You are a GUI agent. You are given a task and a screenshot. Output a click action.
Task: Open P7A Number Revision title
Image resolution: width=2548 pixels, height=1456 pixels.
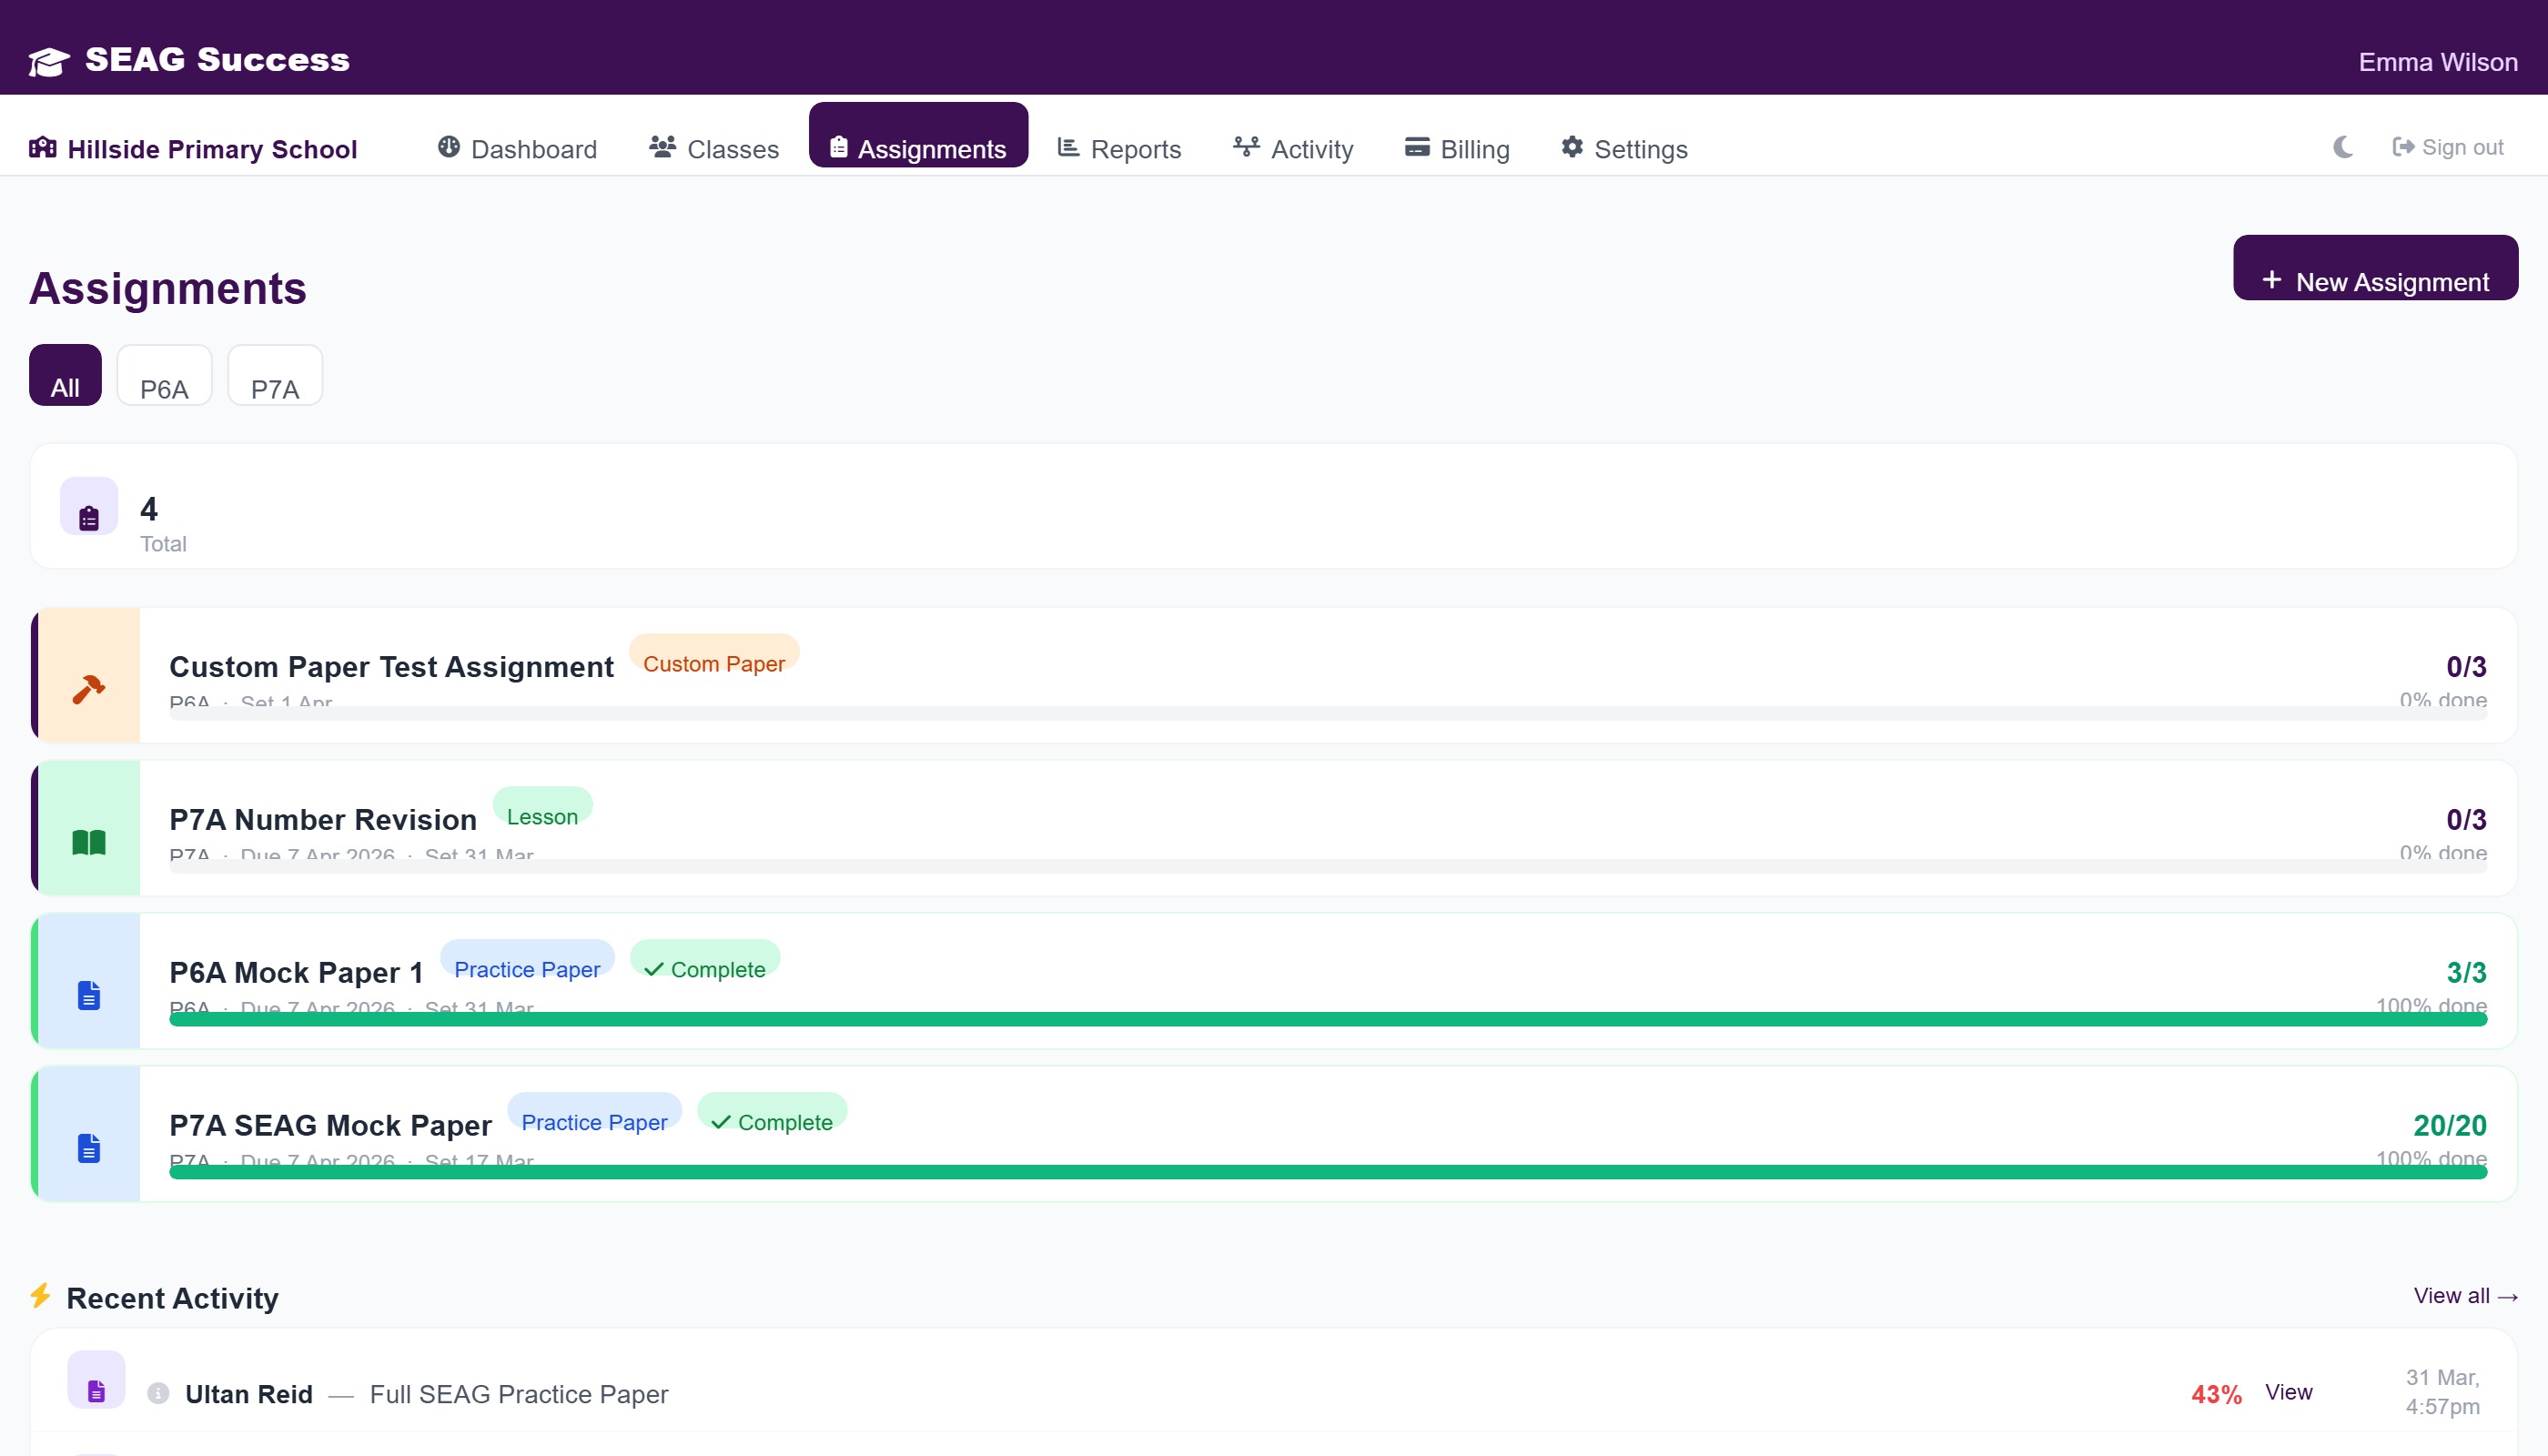323,819
